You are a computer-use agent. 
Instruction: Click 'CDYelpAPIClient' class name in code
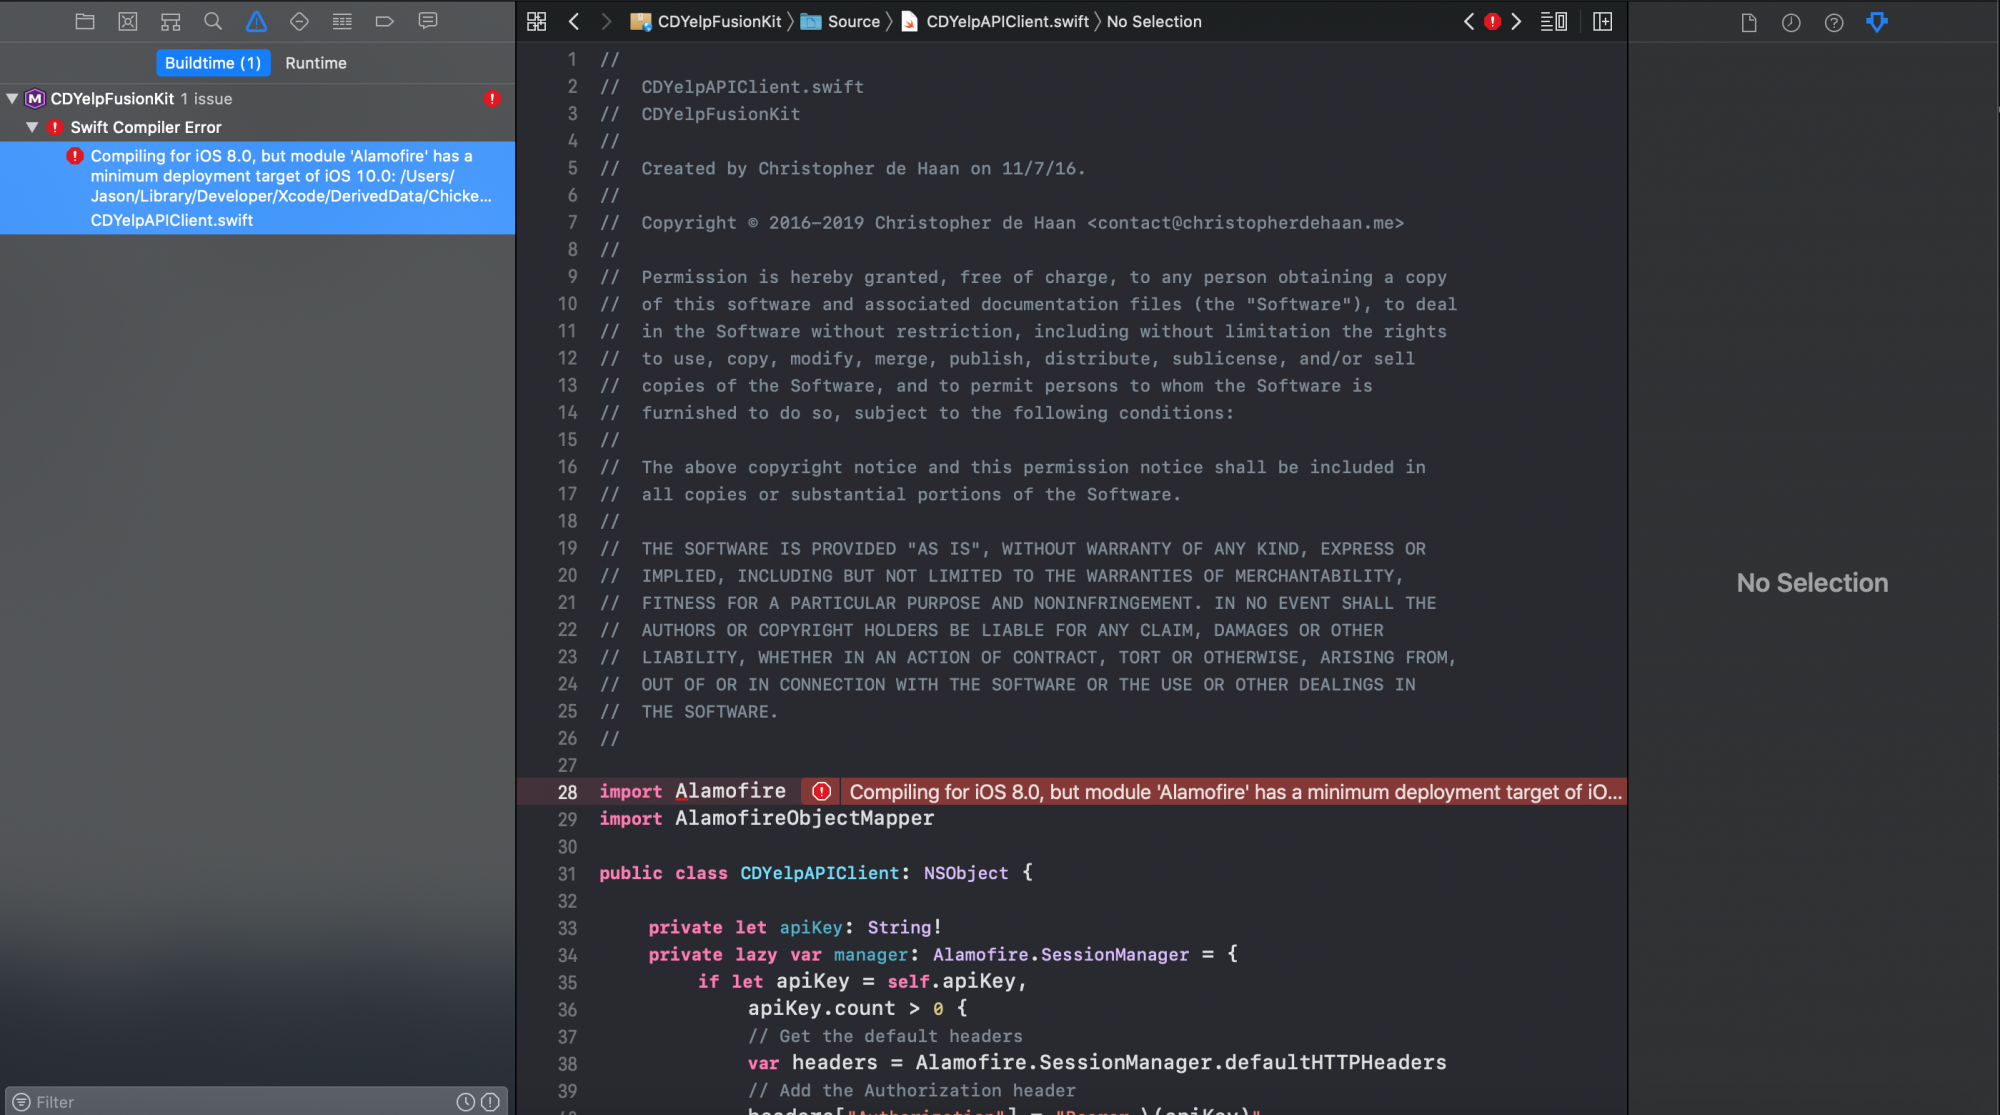[820, 873]
